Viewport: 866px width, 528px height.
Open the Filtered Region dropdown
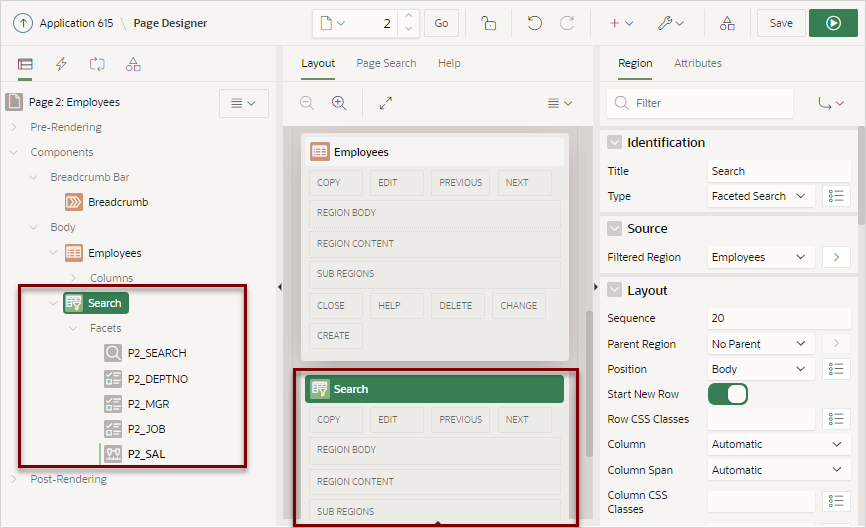(x=761, y=257)
